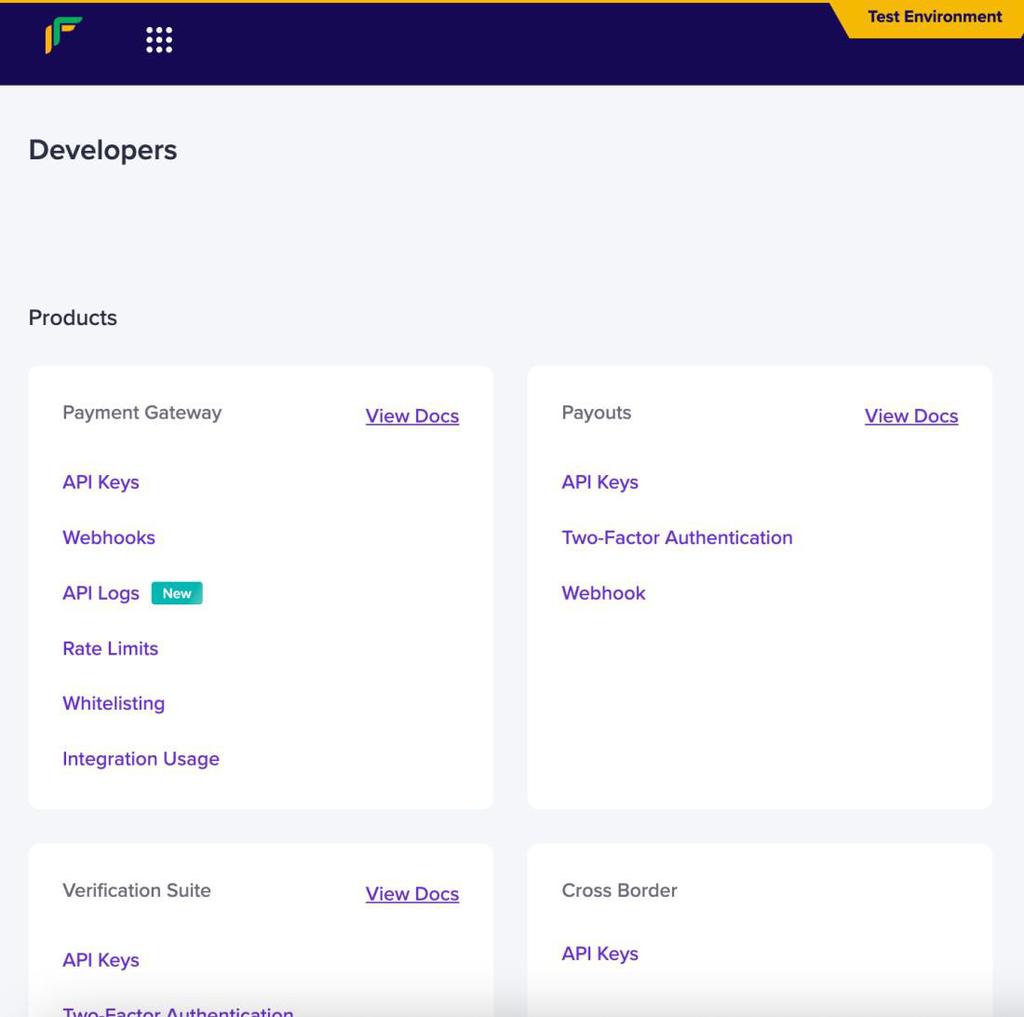Open Payouts API Keys
Image resolution: width=1024 pixels, height=1017 pixels.
[600, 482]
